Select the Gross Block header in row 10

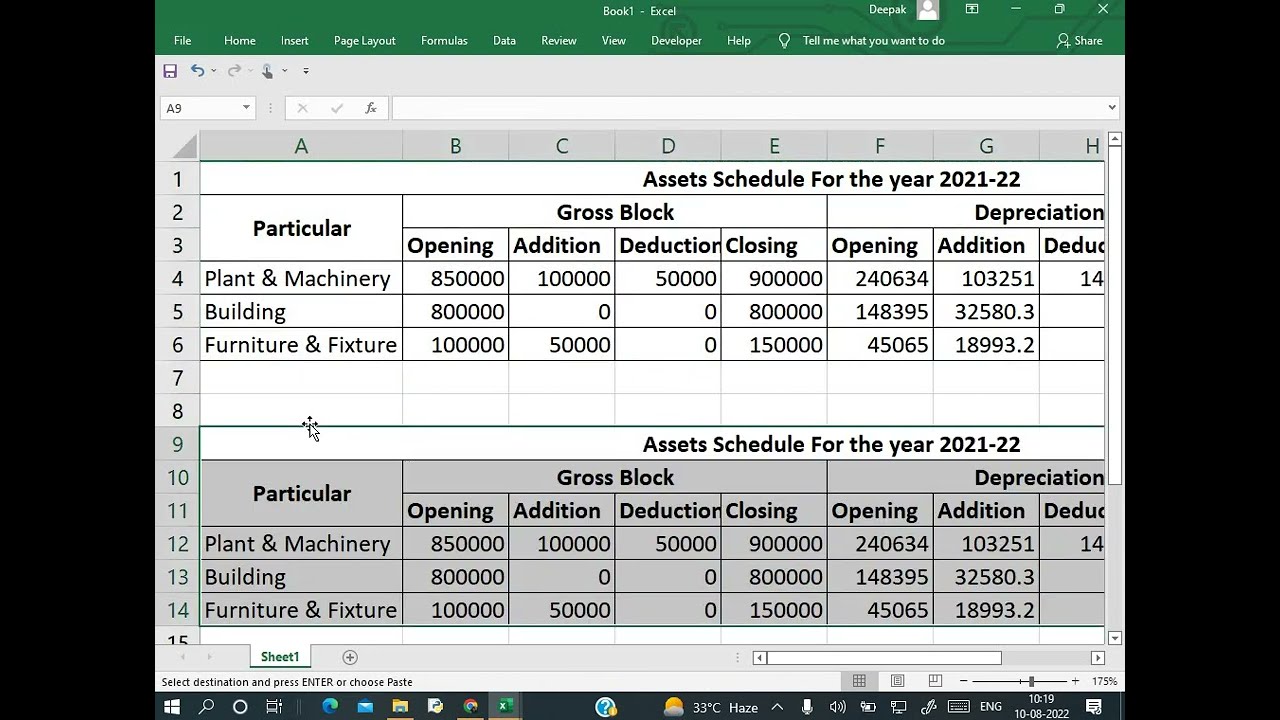615,478
